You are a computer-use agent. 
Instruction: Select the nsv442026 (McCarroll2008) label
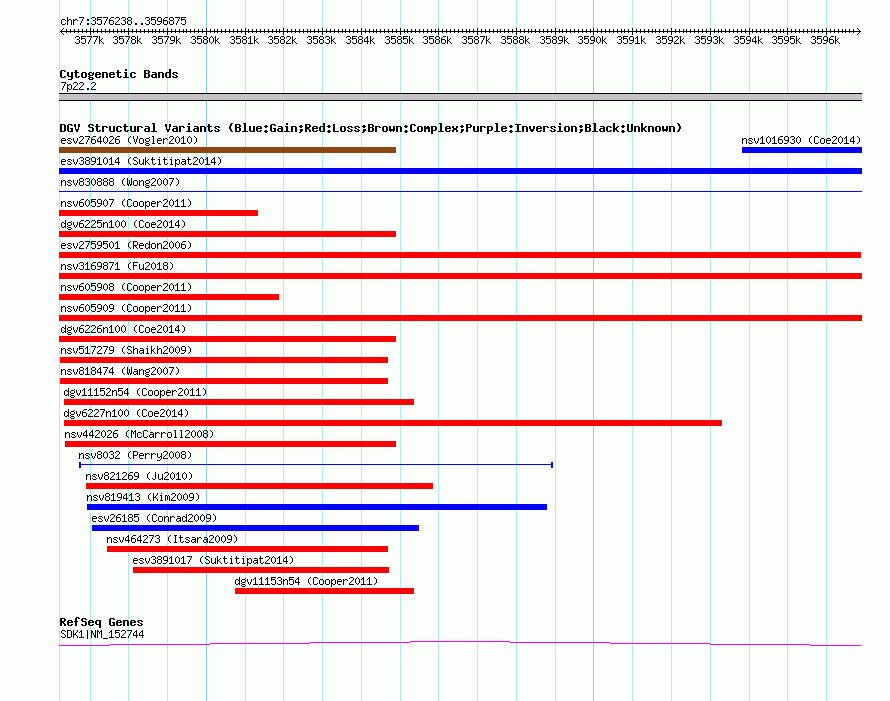point(139,434)
